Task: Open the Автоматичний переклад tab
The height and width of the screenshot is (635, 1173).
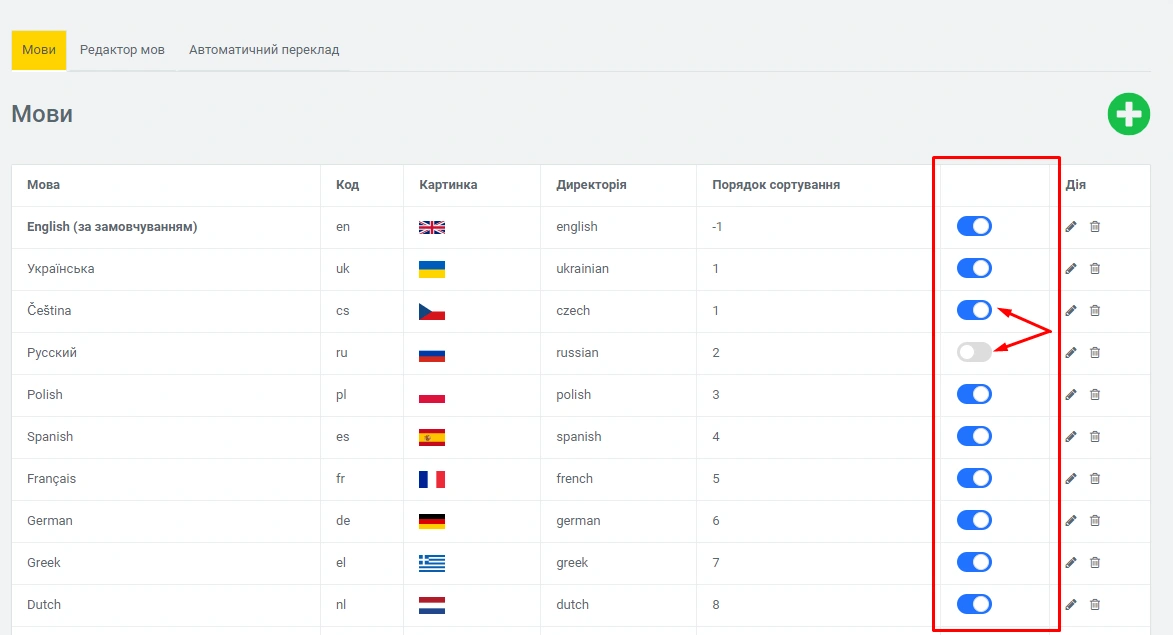Action: tap(264, 50)
